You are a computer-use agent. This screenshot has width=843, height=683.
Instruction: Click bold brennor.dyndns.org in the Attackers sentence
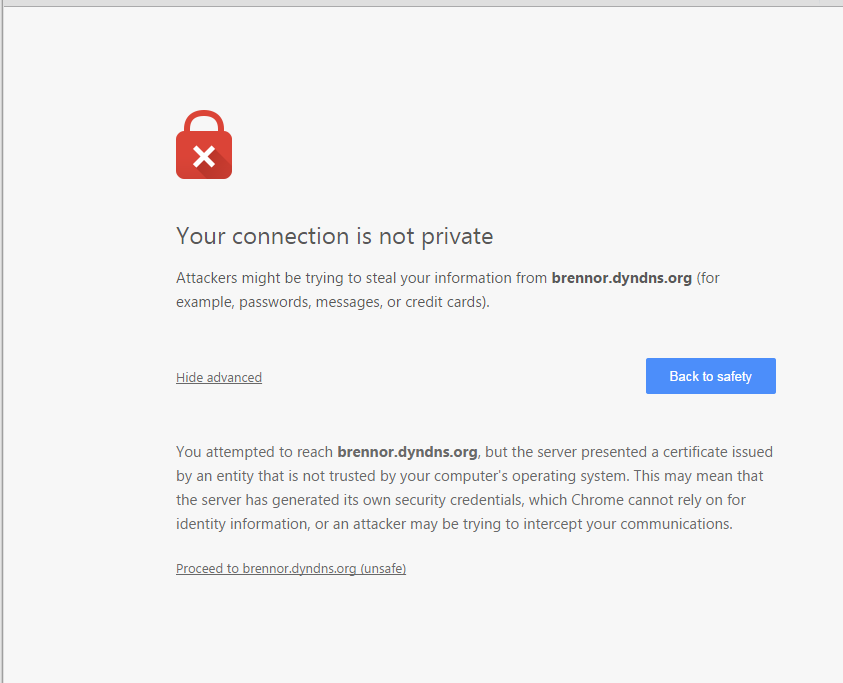(621, 278)
